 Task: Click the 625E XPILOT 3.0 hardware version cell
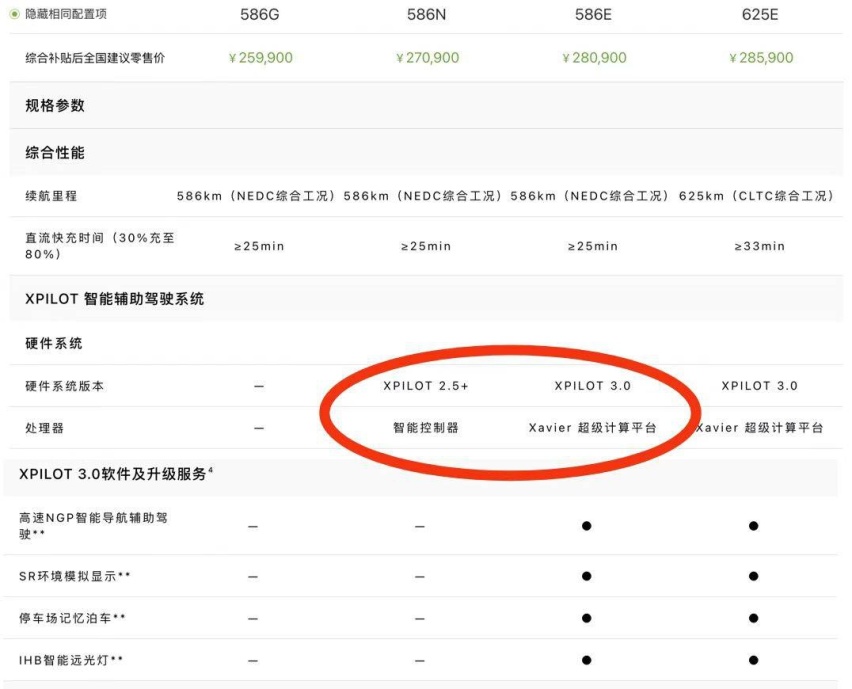tap(760, 386)
